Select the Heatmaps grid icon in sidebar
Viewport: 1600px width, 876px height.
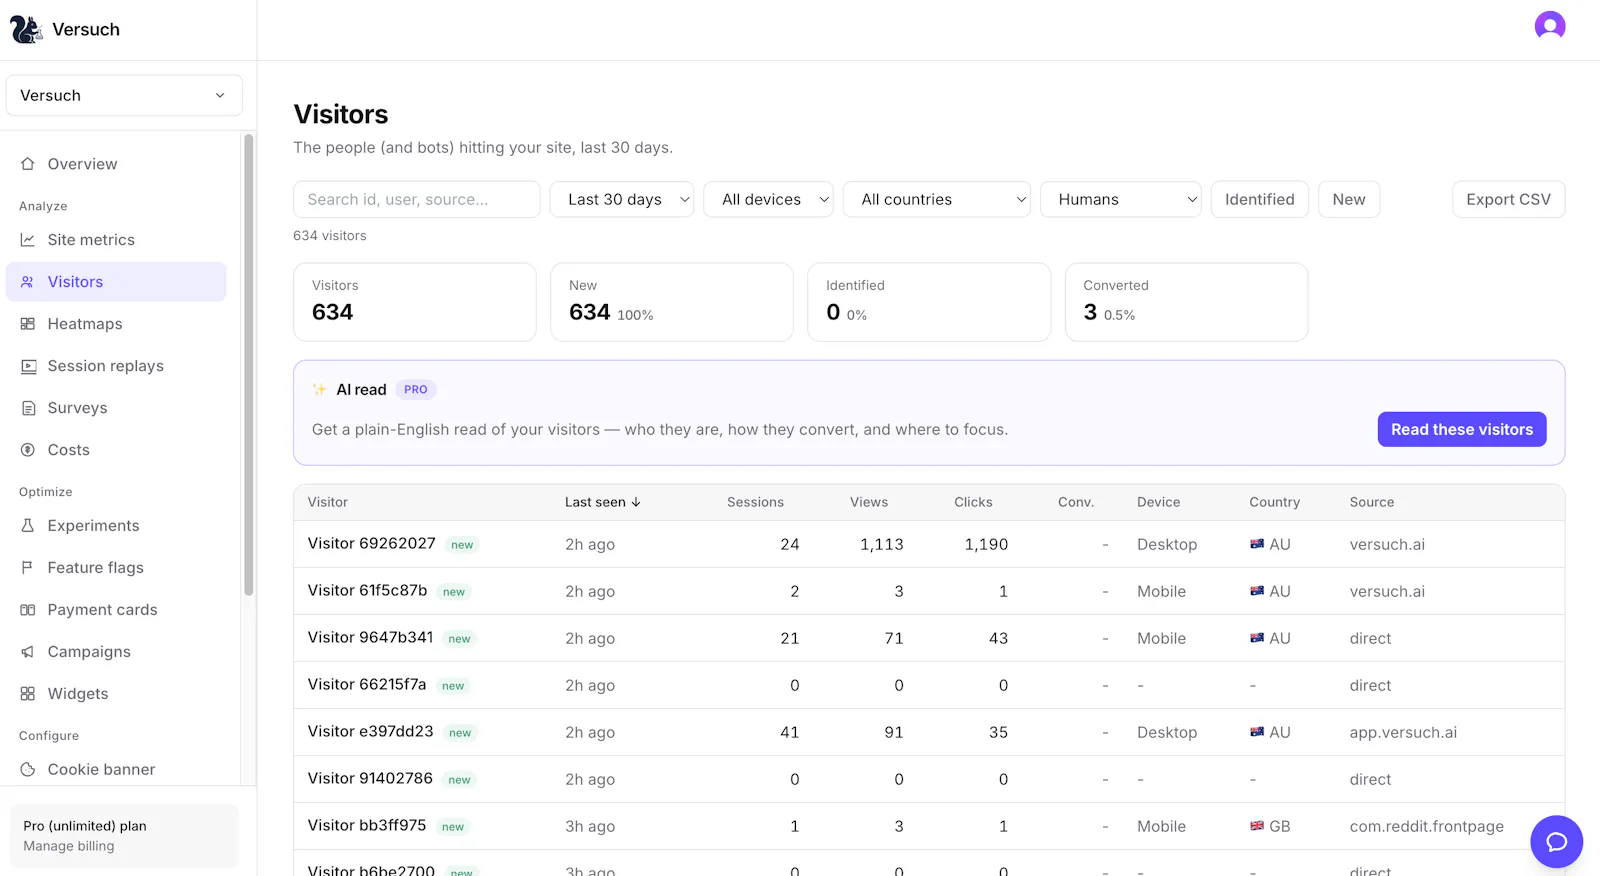click(28, 324)
